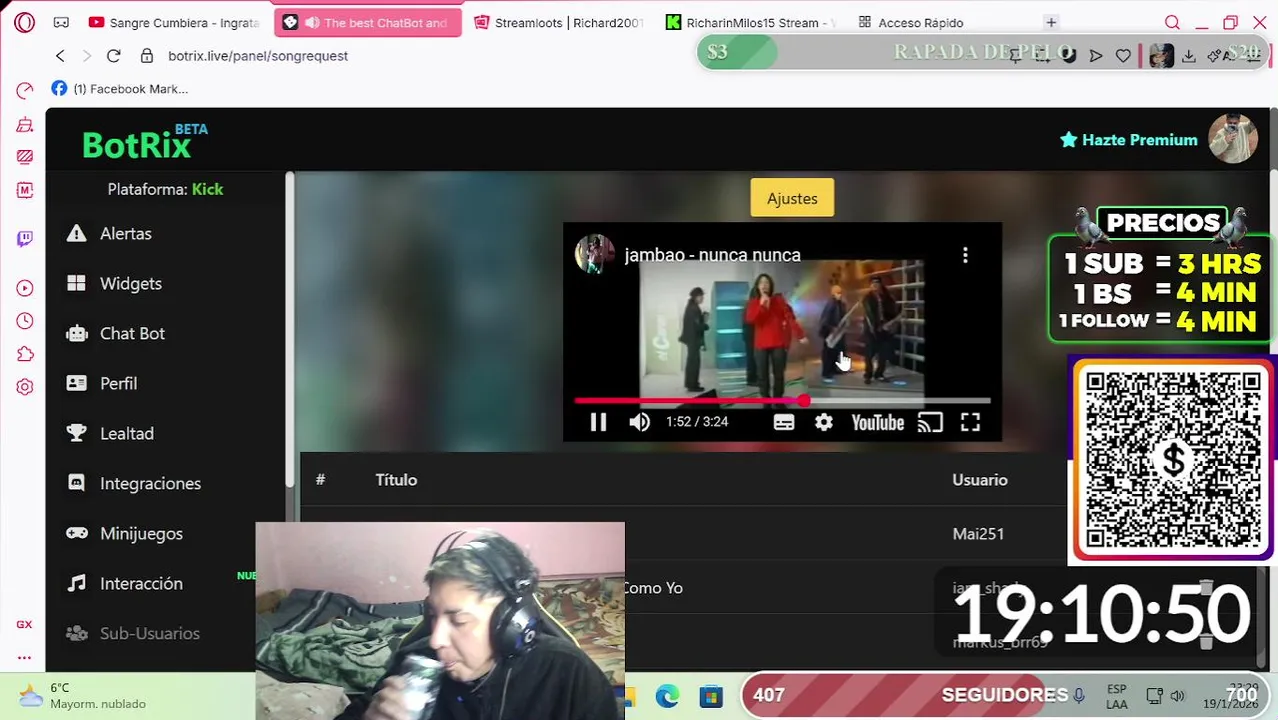The image size is (1278, 720).
Task: Open Opera sidebar three-dot more menu
Action: (x=24, y=657)
